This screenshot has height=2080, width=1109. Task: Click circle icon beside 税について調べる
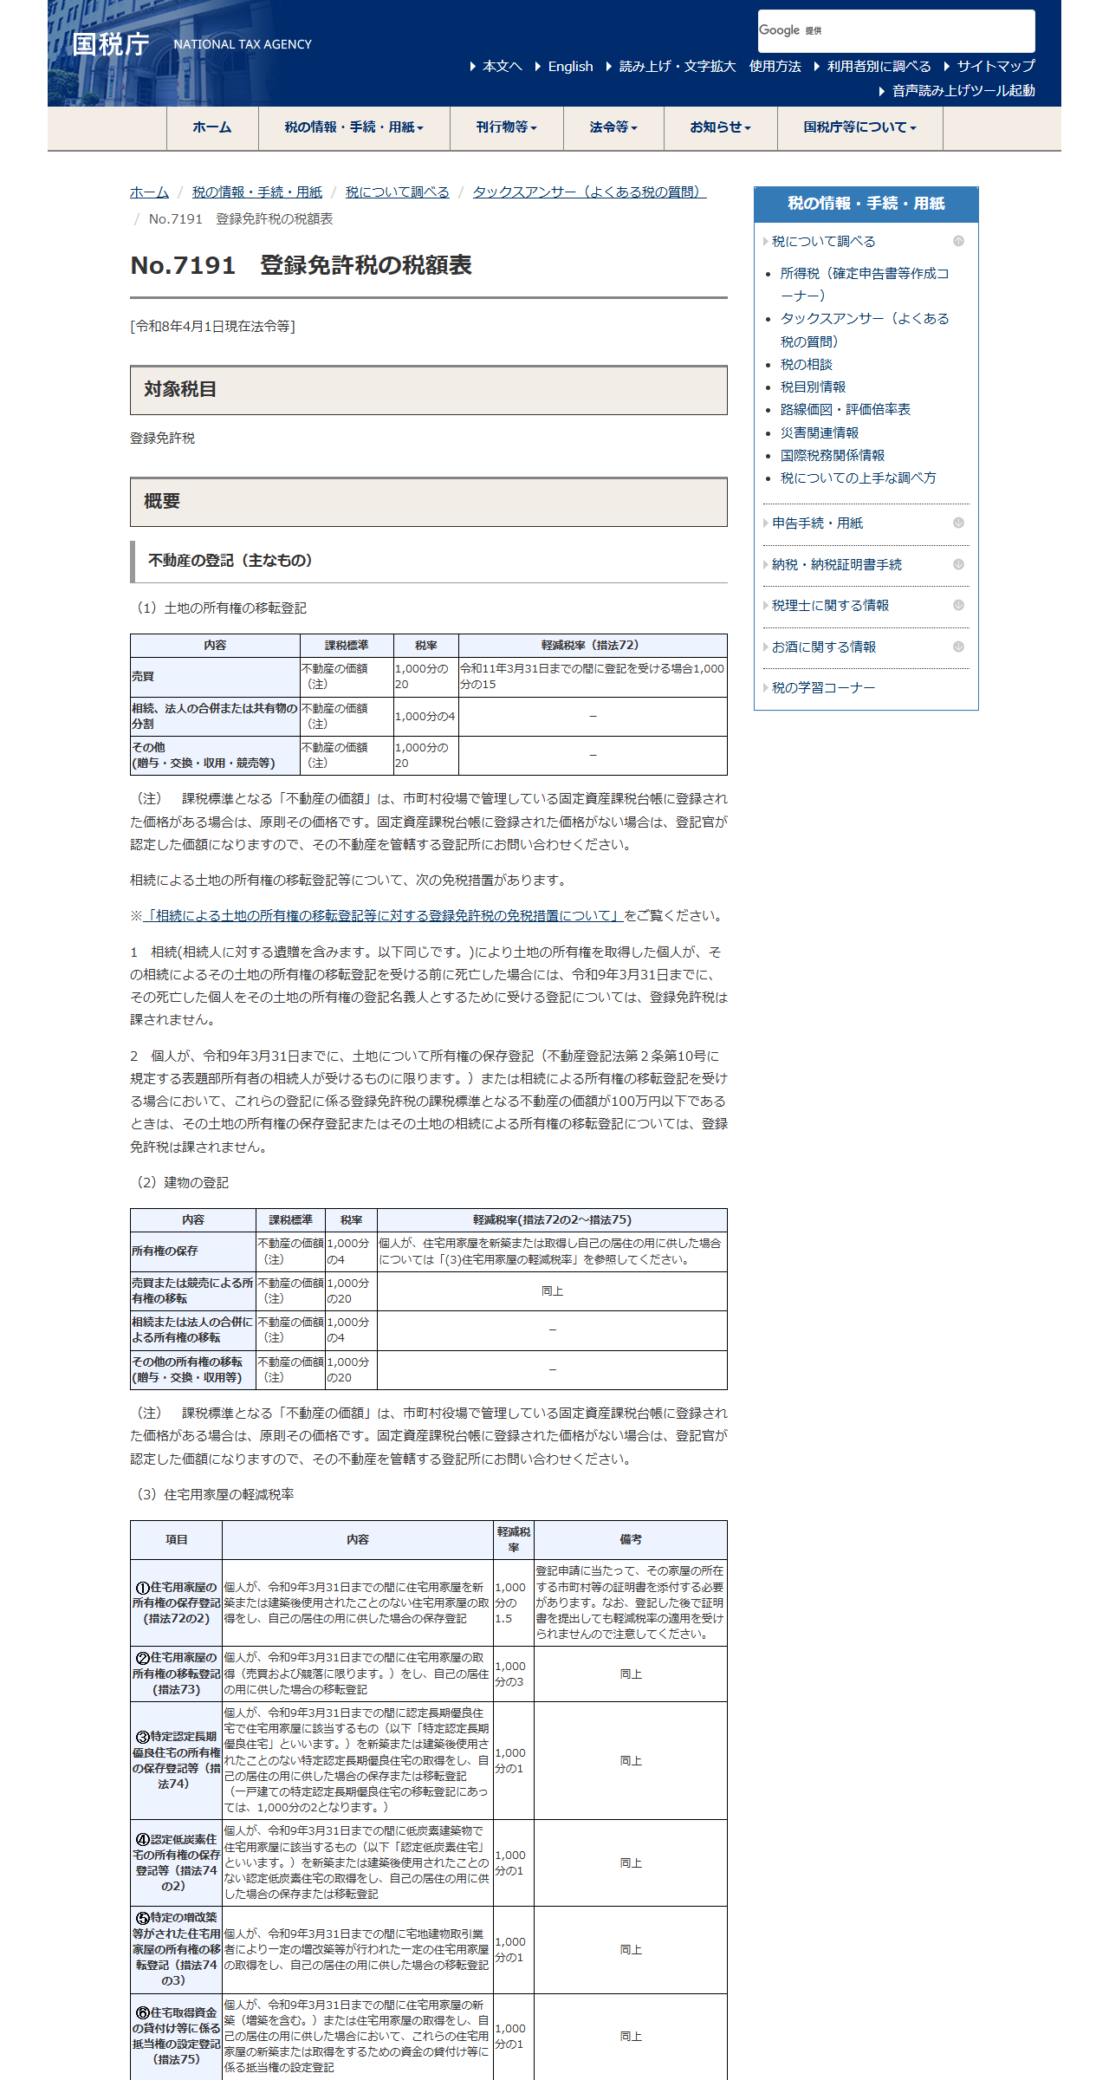(x=958, y=241)
